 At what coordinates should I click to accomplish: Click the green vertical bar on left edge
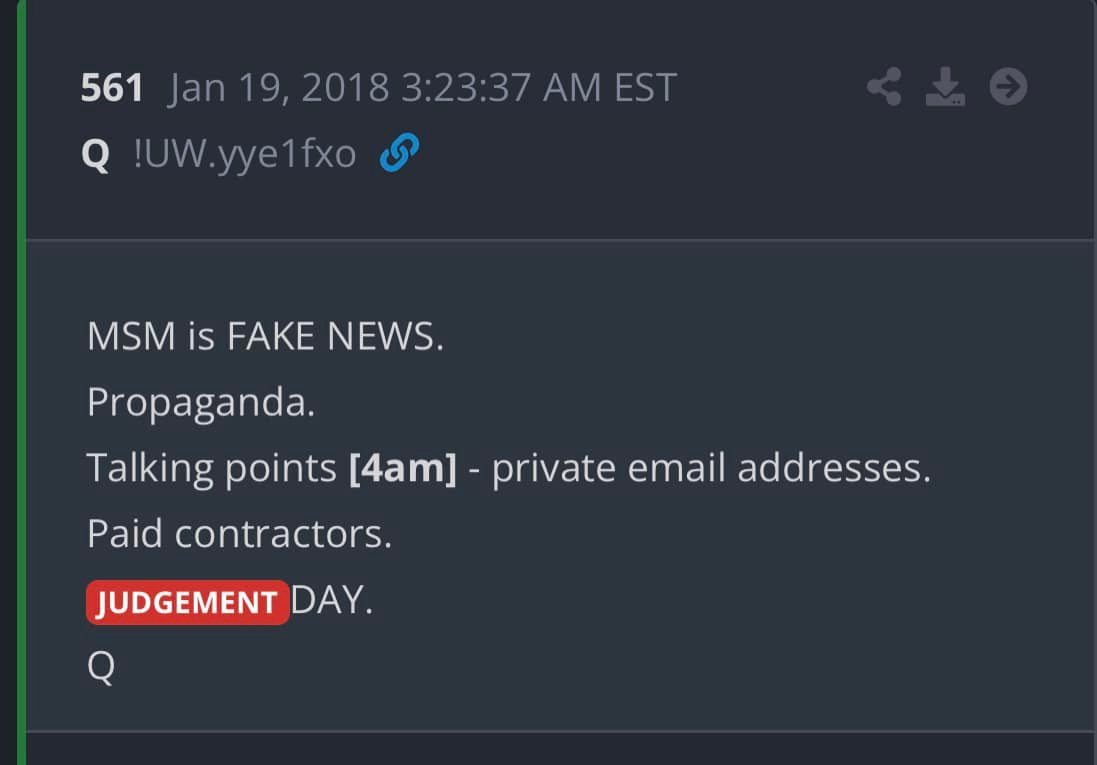coord(20,400)
